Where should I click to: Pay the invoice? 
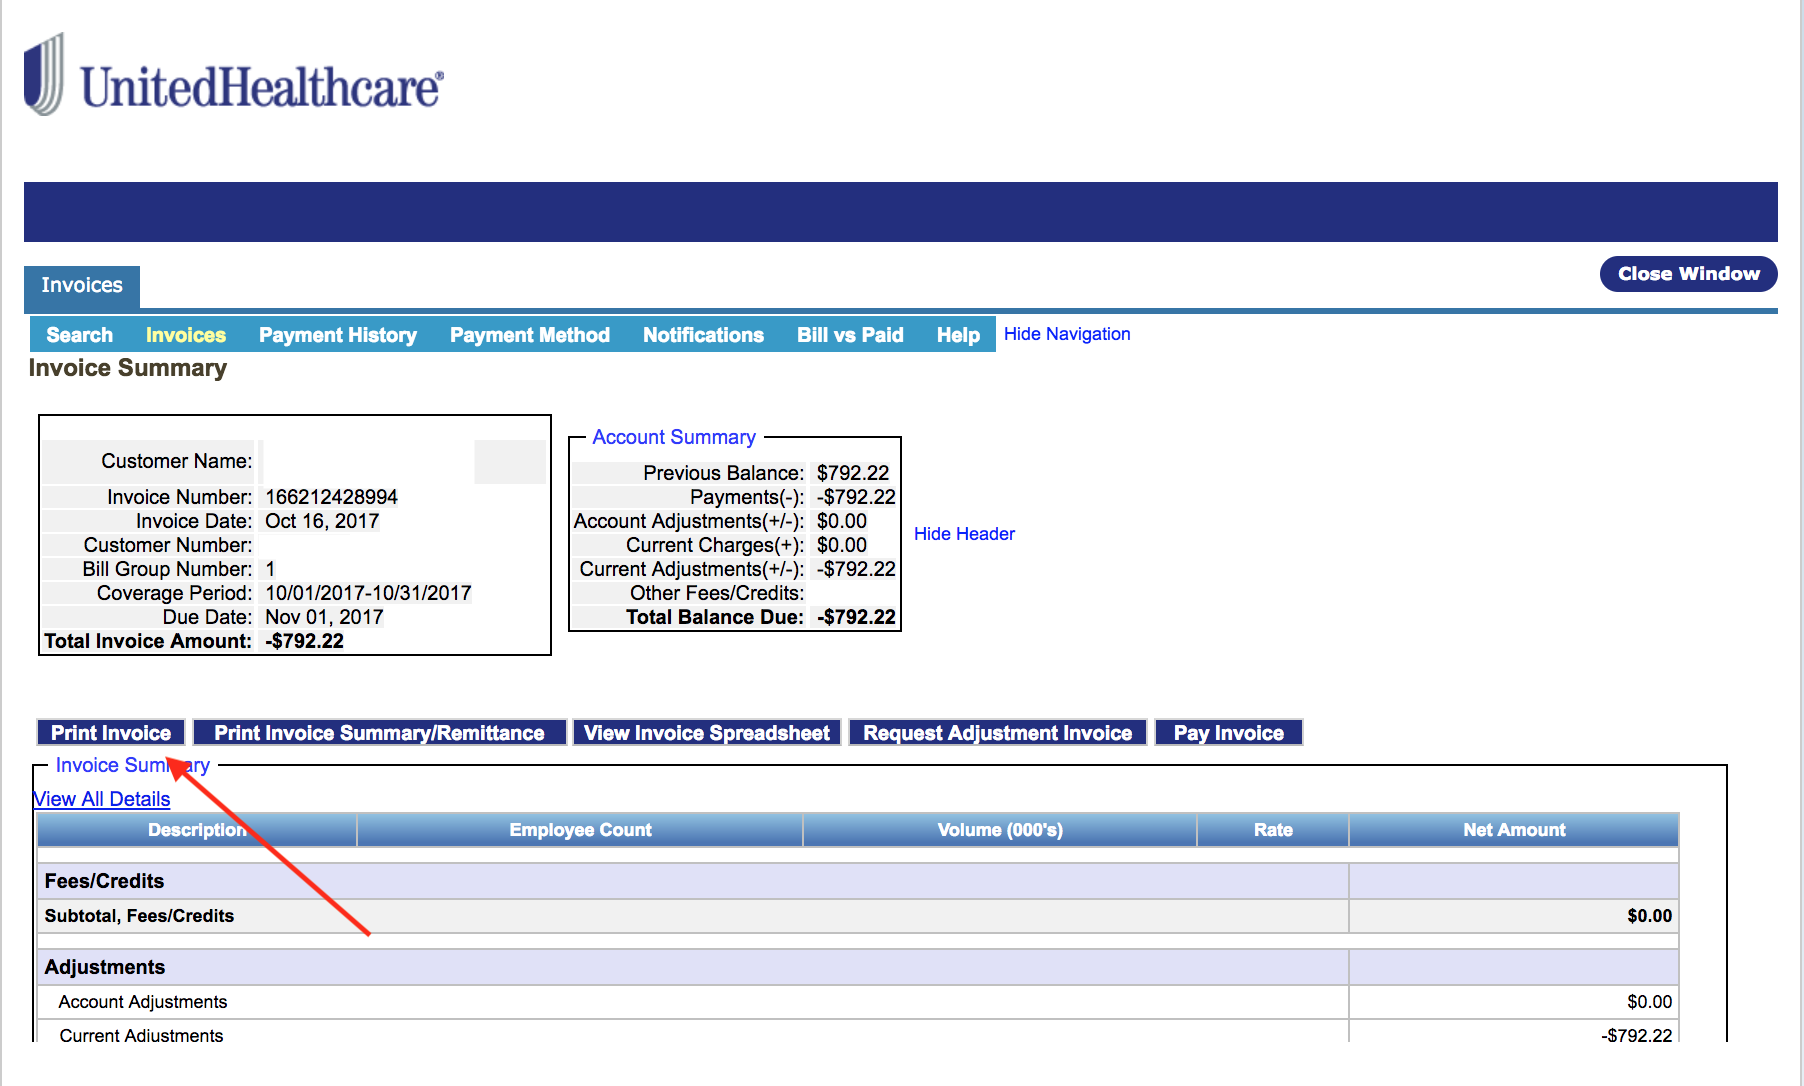[1228, 732]
